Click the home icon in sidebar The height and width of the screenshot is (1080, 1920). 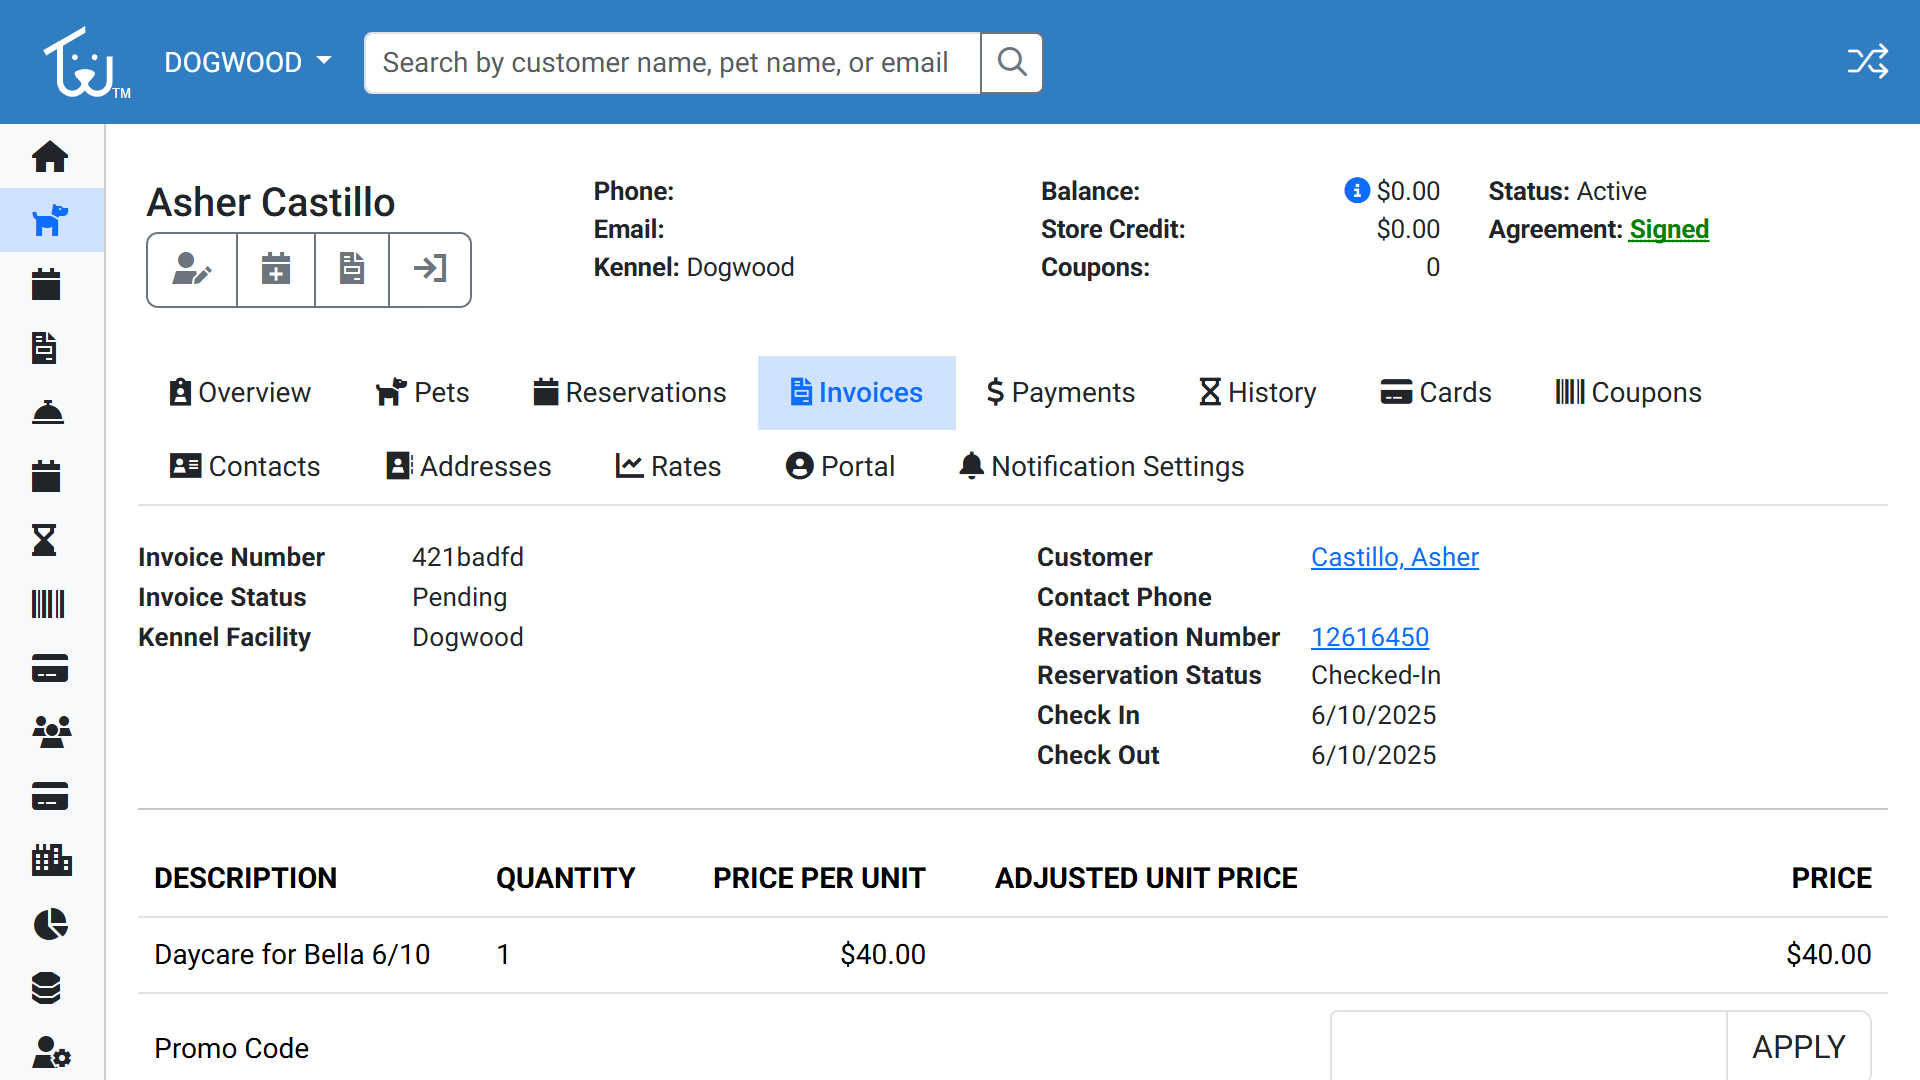[50, 157]
